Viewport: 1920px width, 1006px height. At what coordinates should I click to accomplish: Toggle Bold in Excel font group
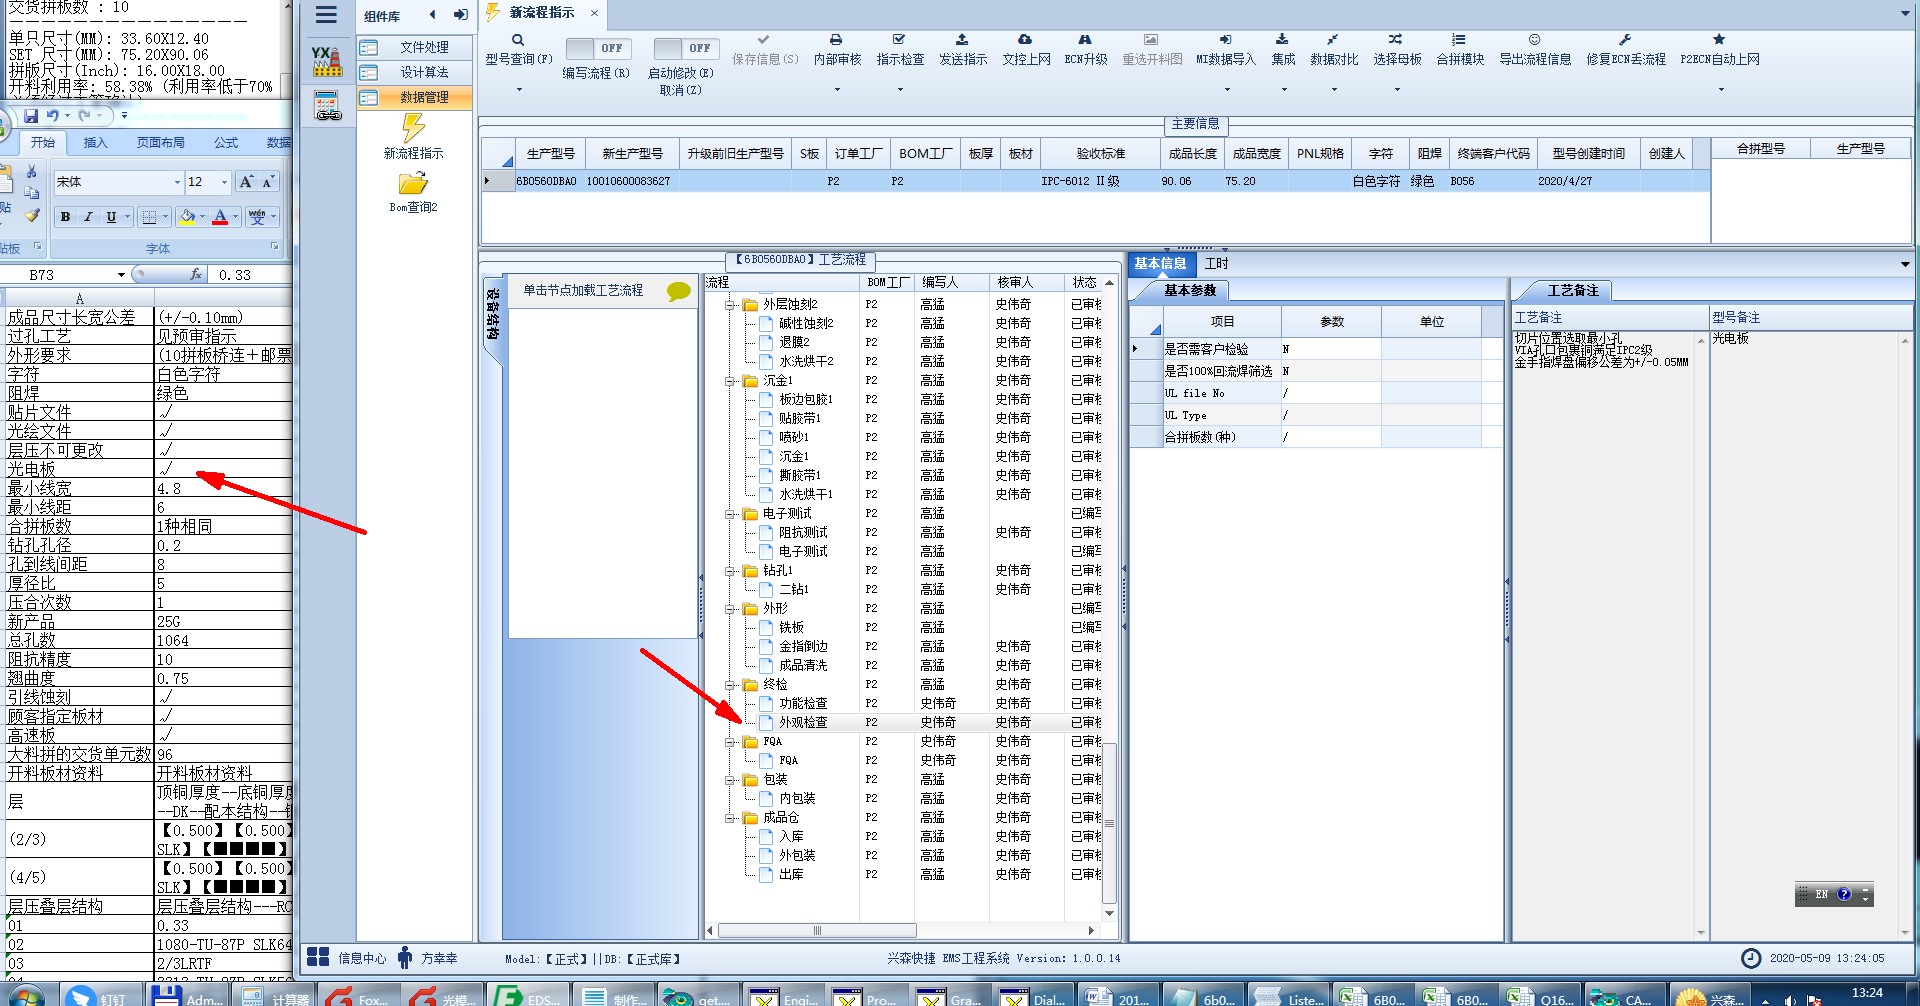[x=65, y=217]
